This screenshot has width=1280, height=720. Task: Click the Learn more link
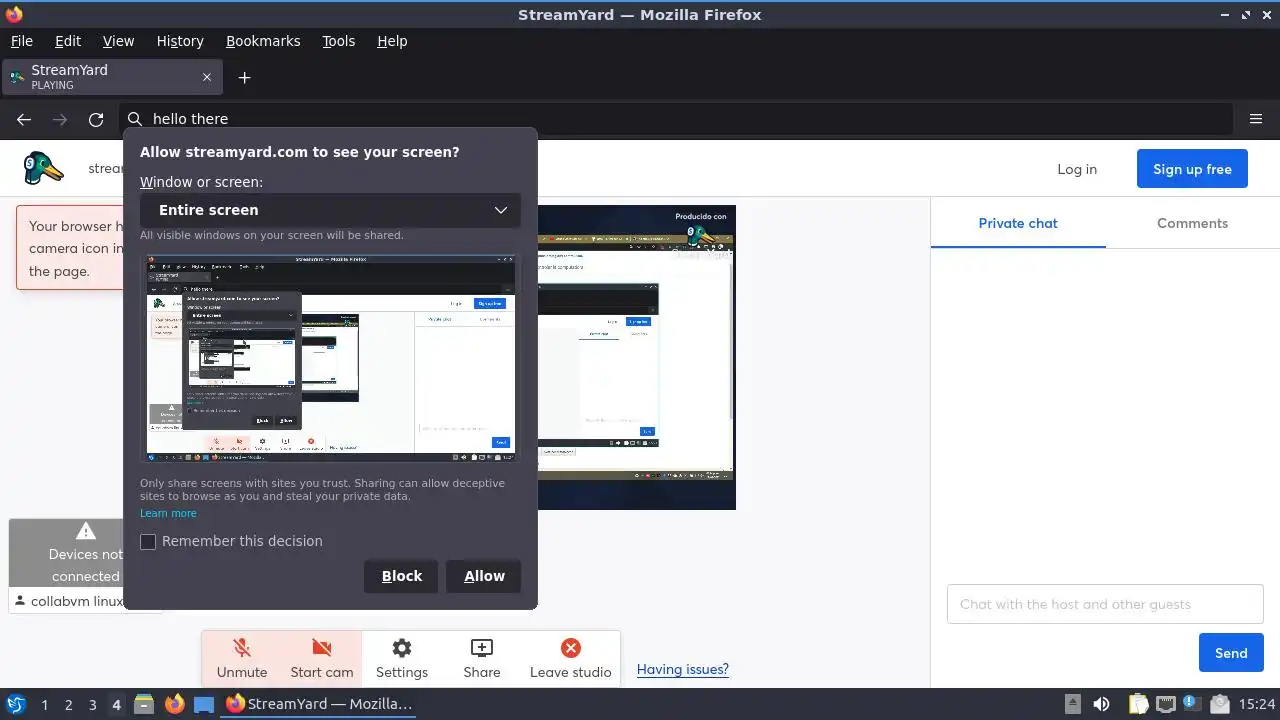point(168,513)
